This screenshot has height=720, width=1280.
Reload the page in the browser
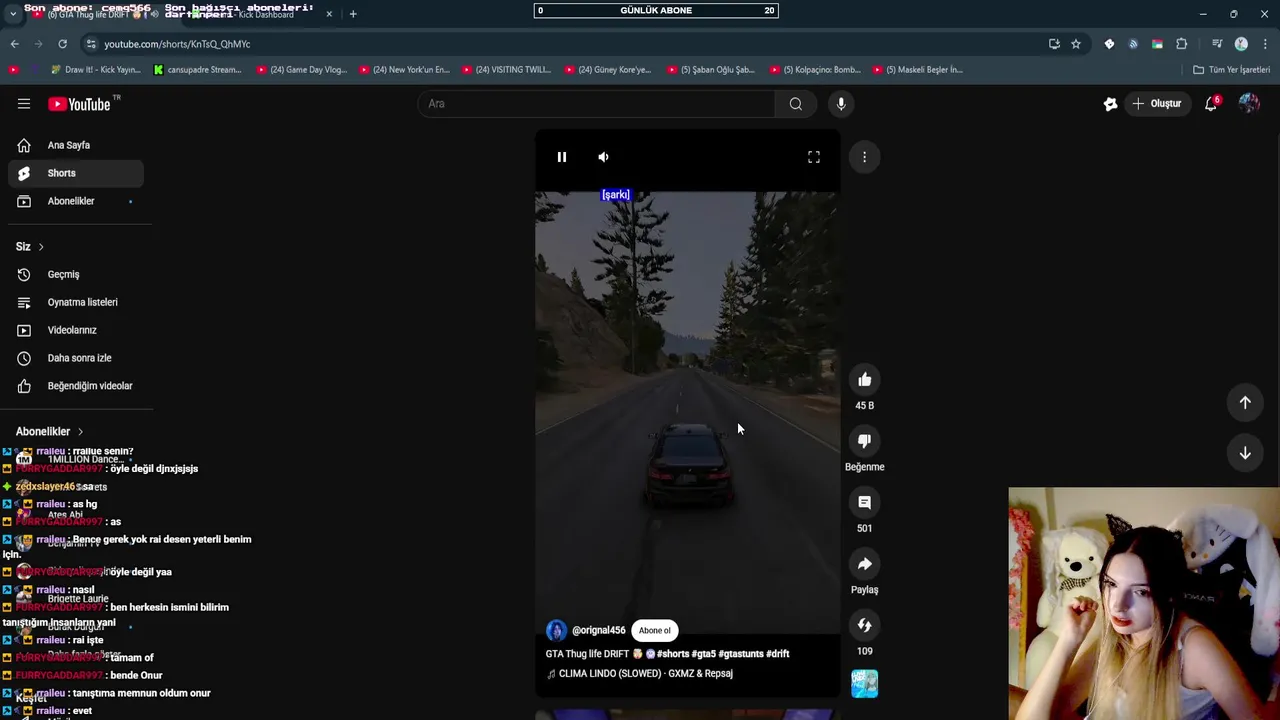click(x=62, y=44)
